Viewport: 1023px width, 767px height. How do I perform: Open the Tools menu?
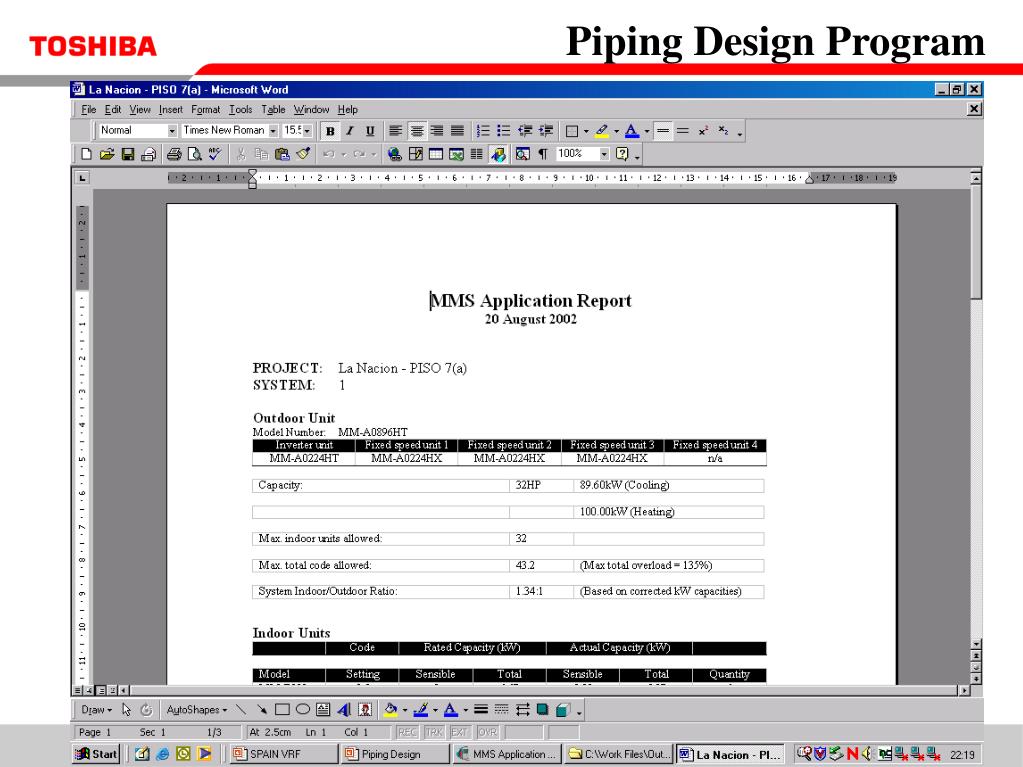tap(241, 110)
